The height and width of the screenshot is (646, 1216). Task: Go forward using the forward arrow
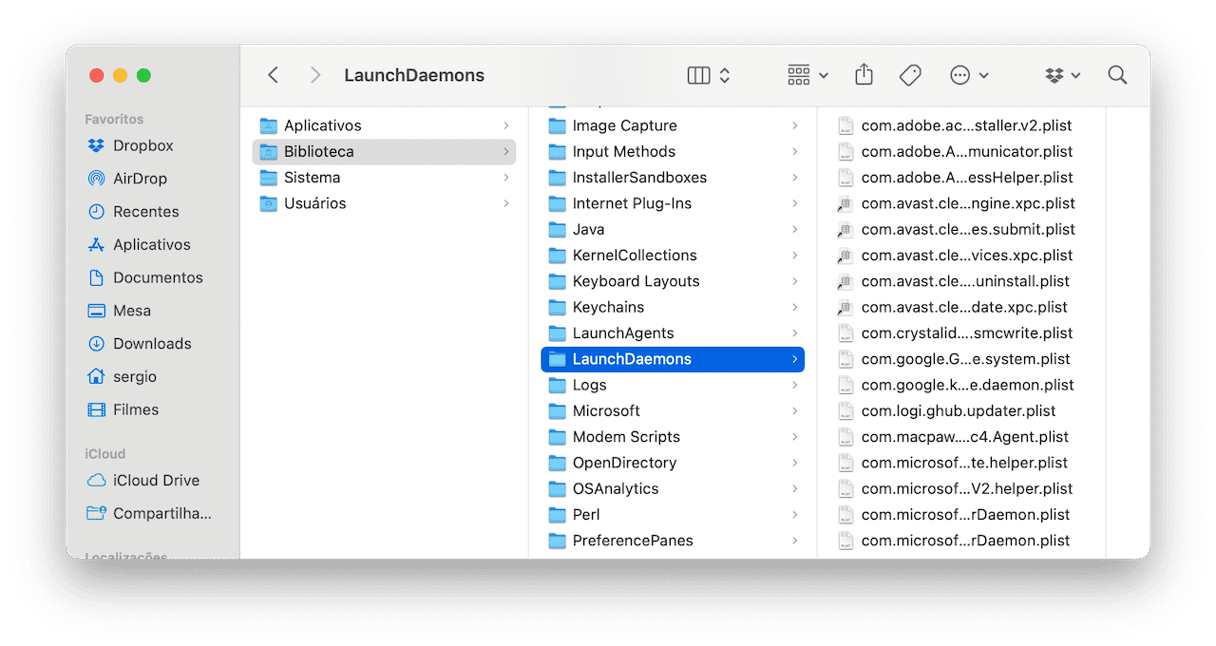[x=315, y=75]
